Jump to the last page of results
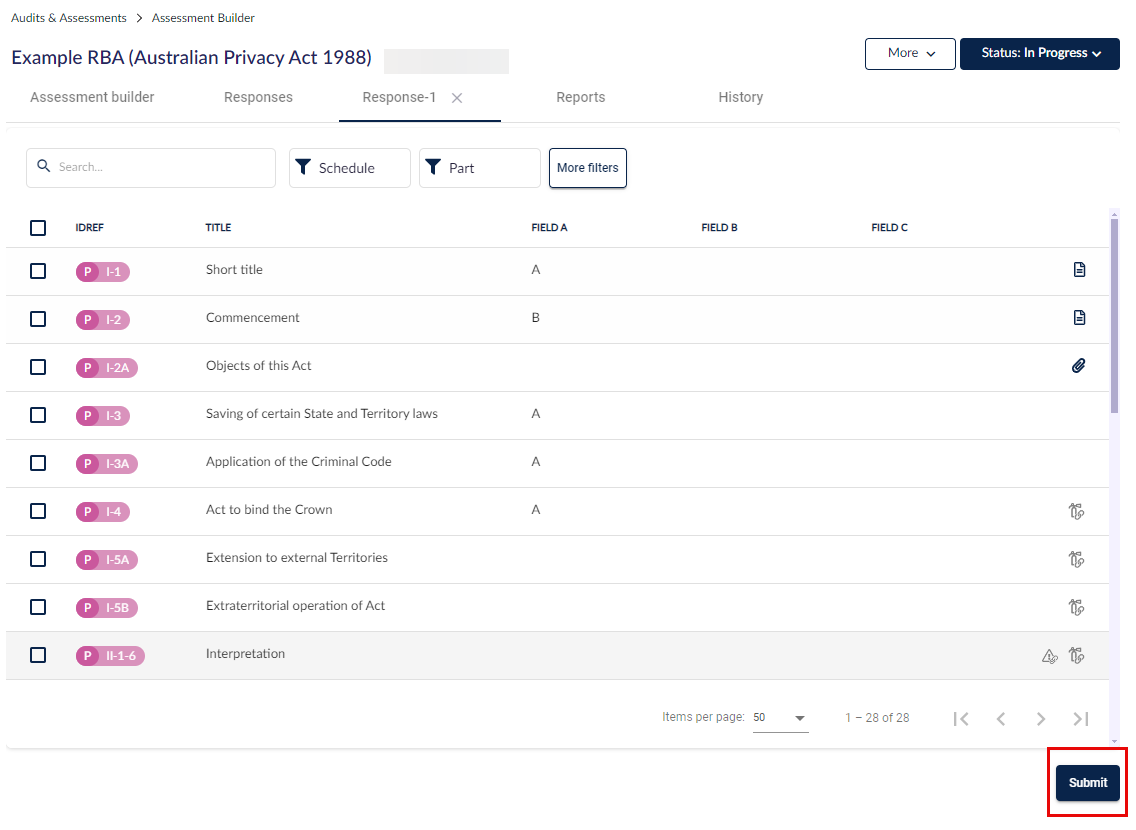Viewport: 1136px width, 830px height. (x=1080, y=718)
